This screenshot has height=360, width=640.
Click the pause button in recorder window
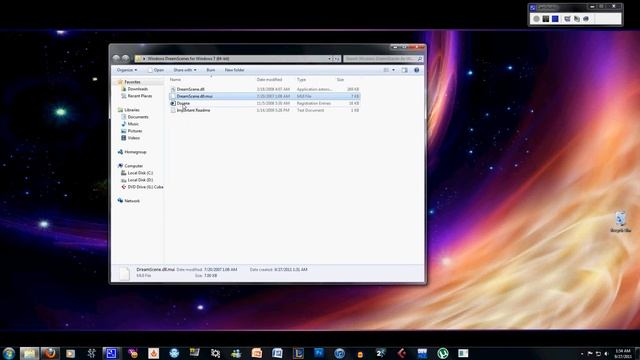point(546,19)
